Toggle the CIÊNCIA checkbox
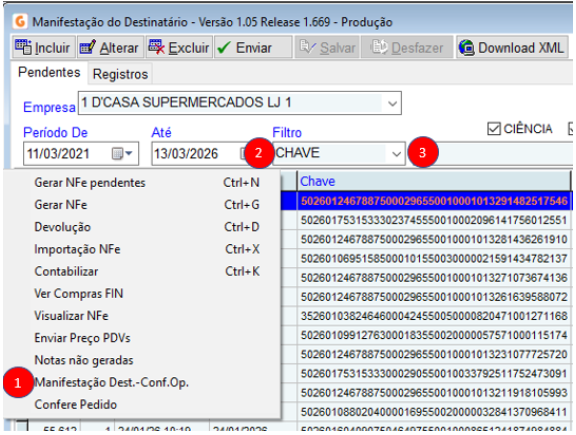Viewport: 576px width, 435px height. 494,129
